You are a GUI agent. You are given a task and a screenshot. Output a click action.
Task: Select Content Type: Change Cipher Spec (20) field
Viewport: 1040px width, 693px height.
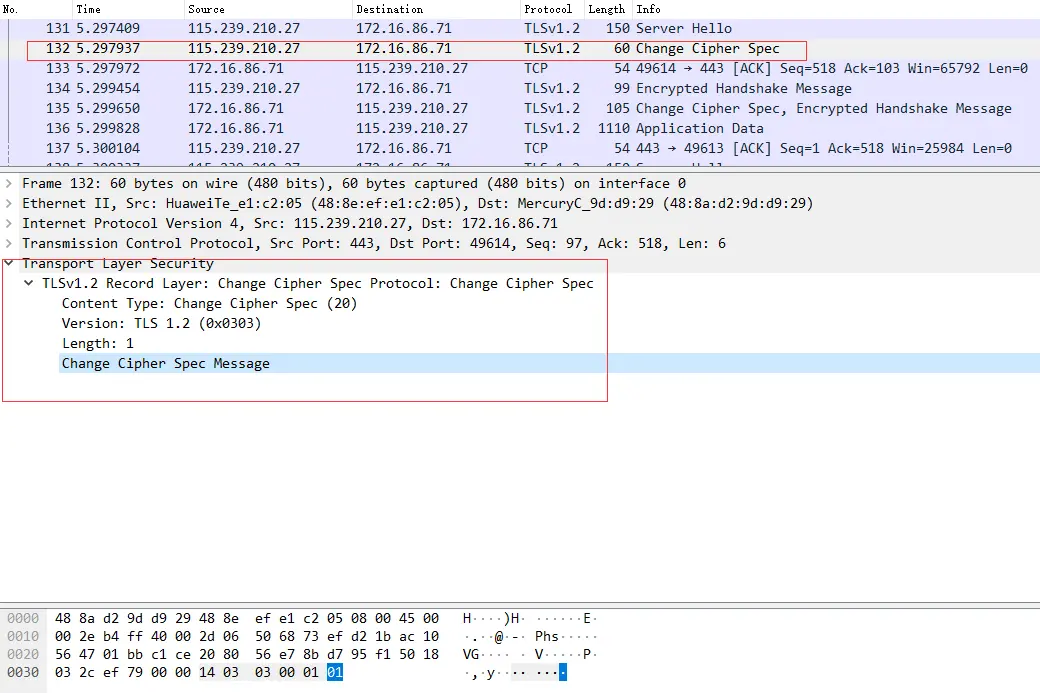pyautogui.click(x=210, y=303)
